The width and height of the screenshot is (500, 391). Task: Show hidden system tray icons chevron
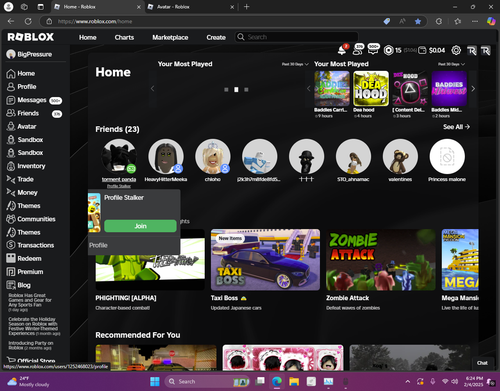click(x=408, y=381)
